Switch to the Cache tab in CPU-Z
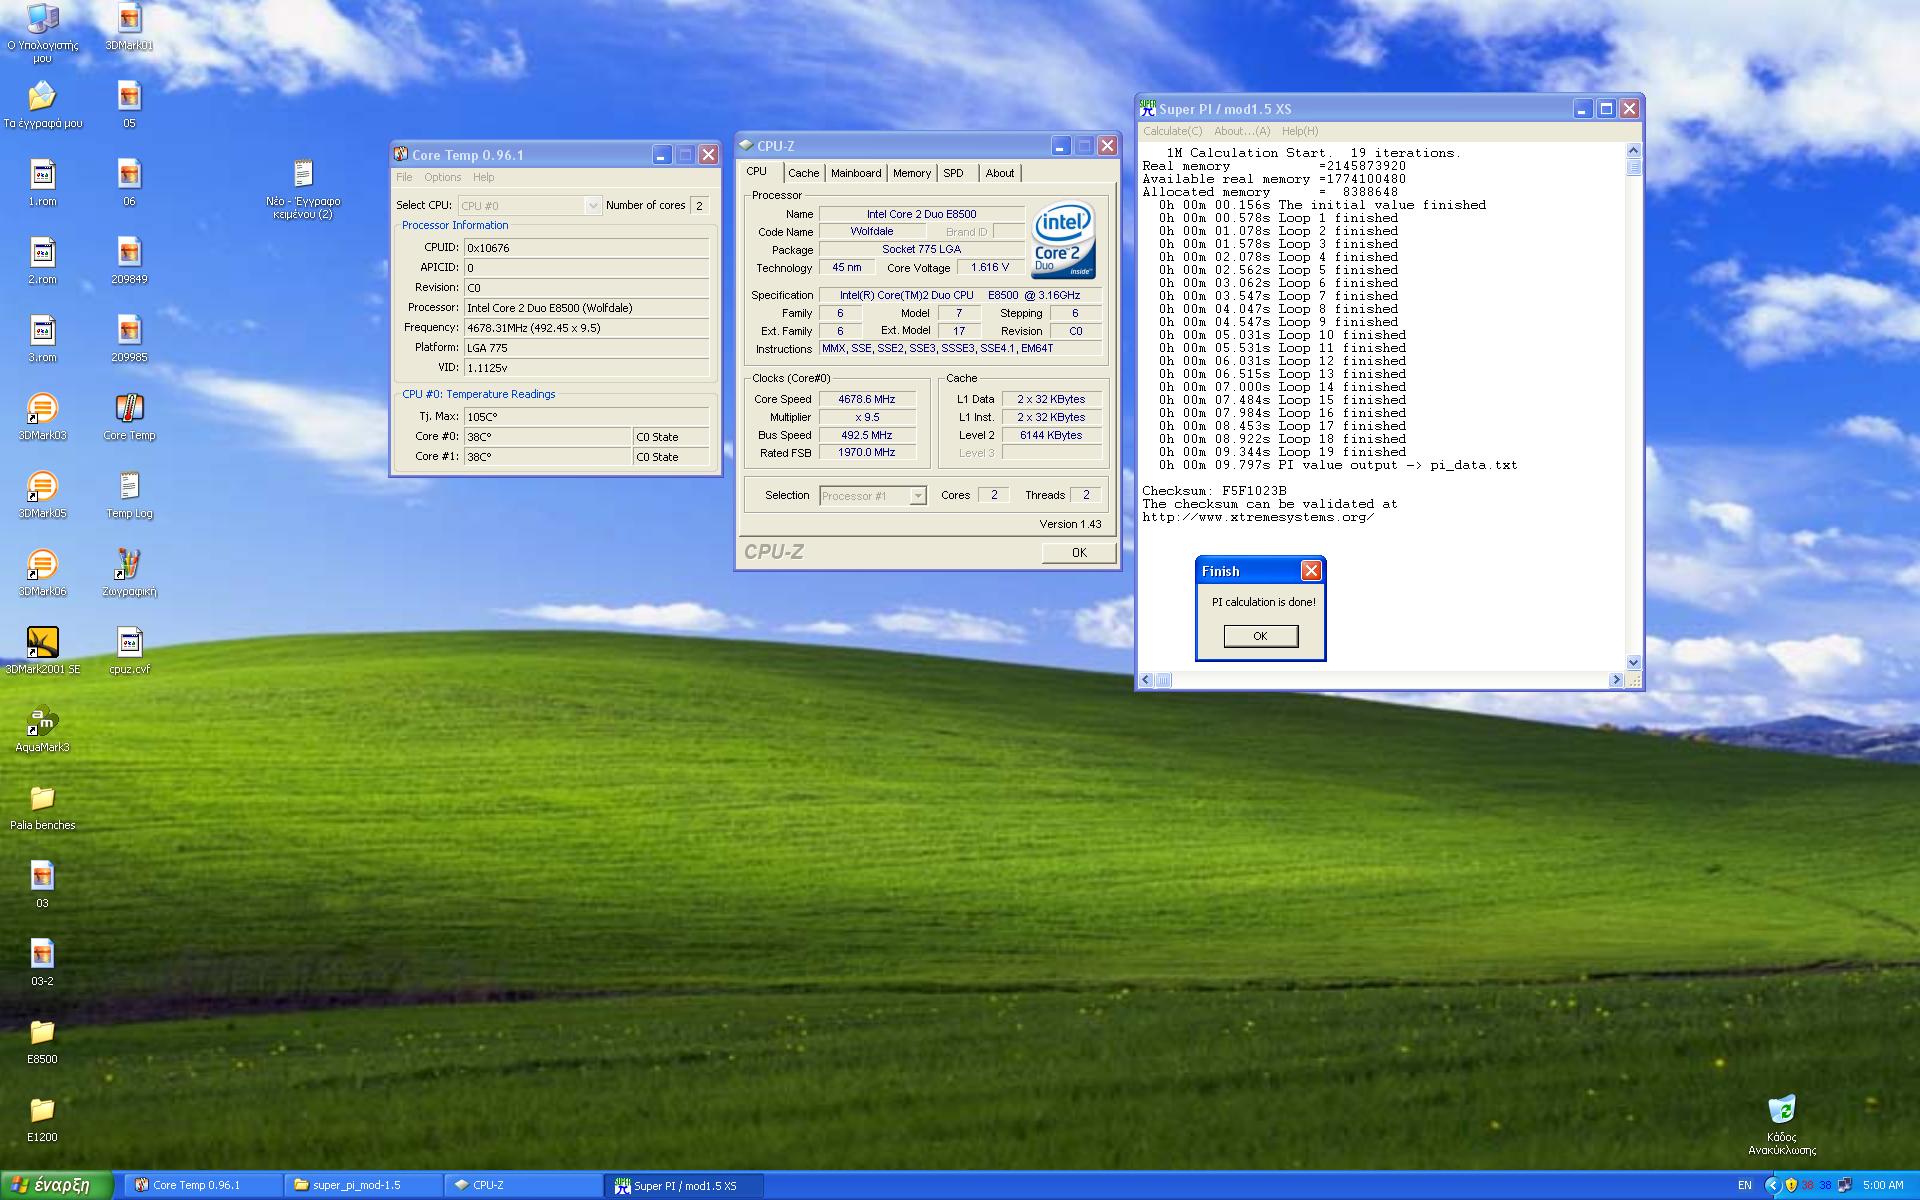This screenshot has height=1200, width=1920. [803, 173]
